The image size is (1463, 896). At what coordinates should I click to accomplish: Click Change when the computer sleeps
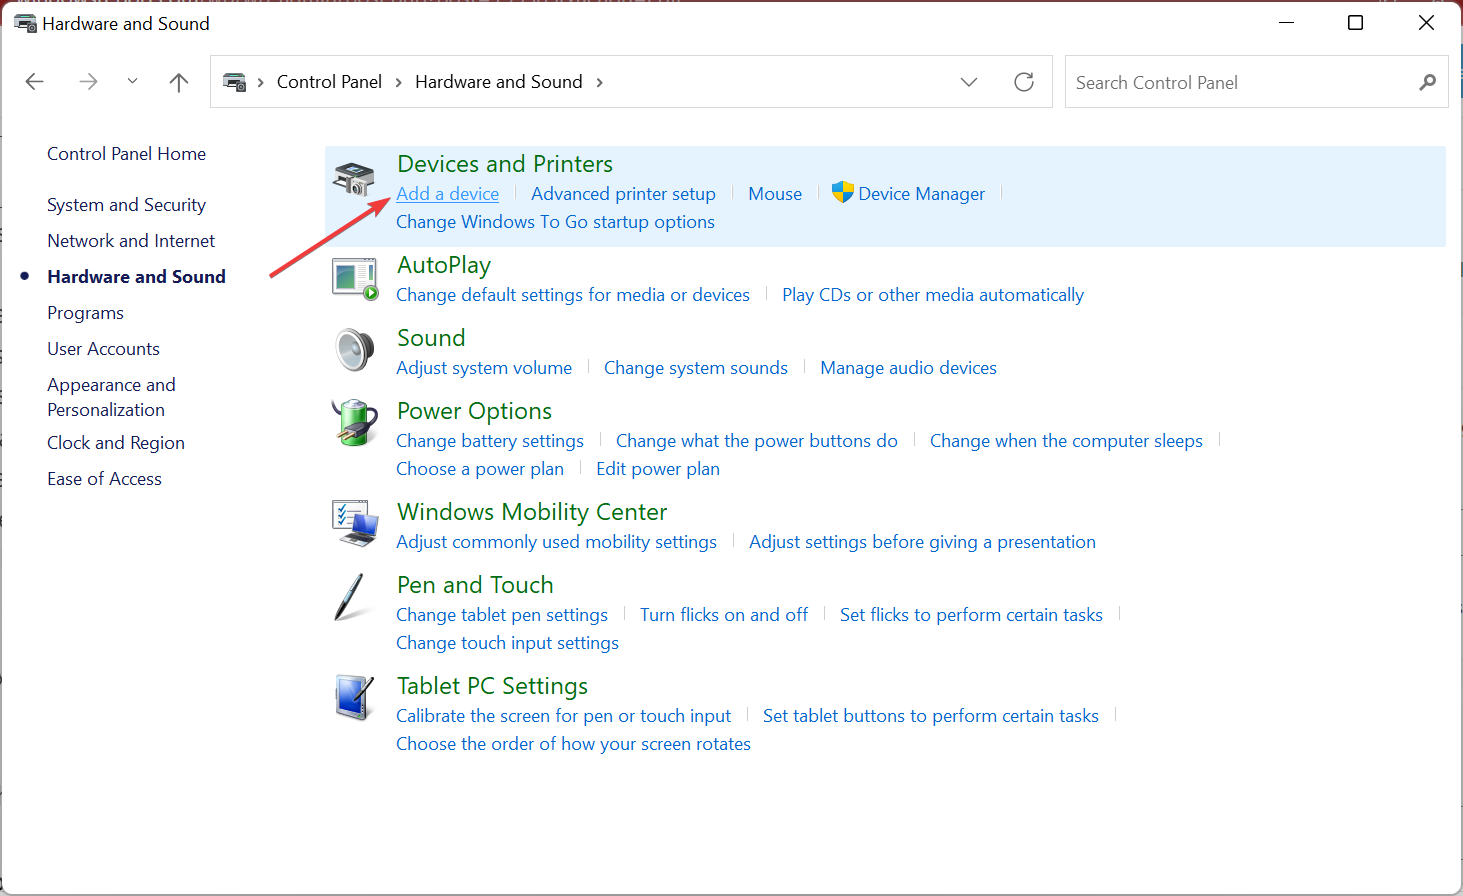[1066, 441]
